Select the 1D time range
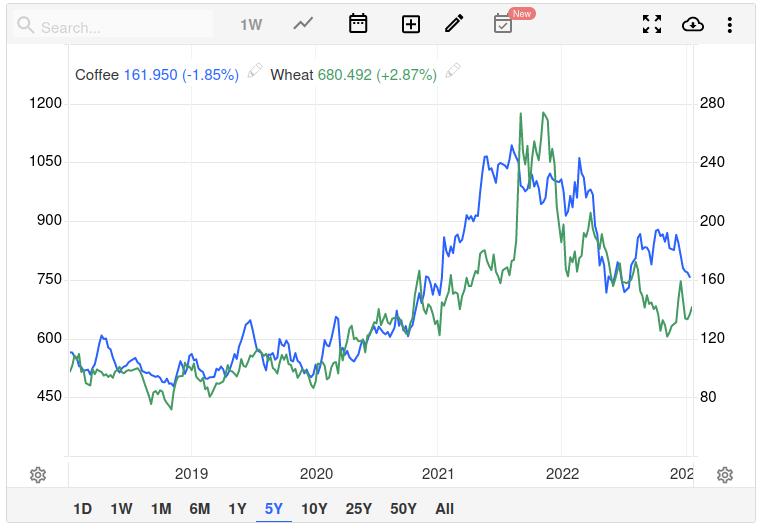757x528 pixels. (x=83, y=508)
